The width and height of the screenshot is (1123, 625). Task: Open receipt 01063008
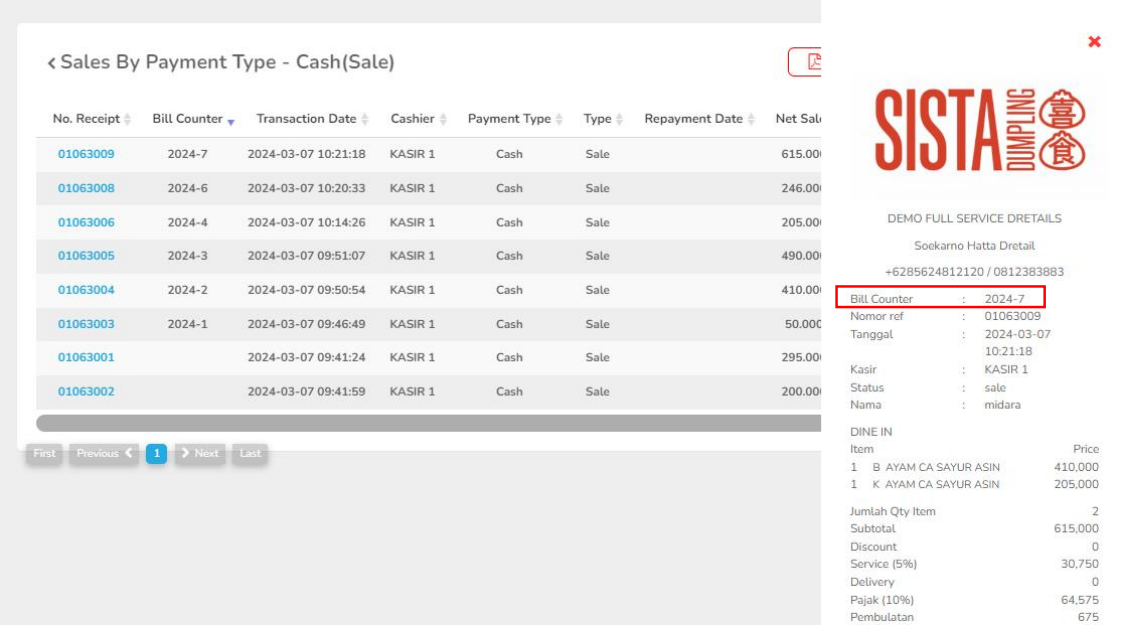86,188
